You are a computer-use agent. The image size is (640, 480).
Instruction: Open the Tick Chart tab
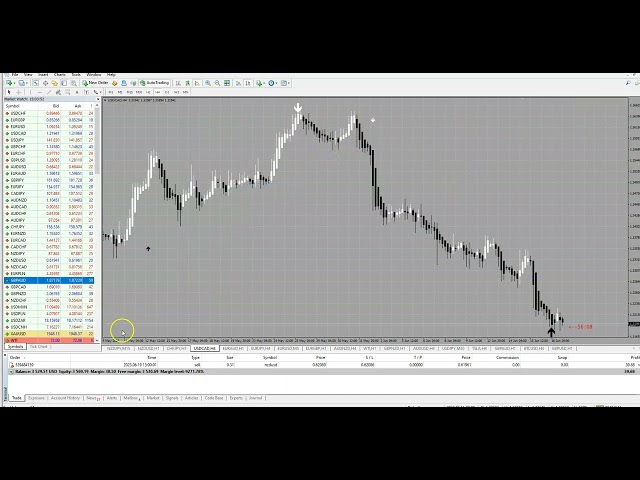(x=38, y=346)
